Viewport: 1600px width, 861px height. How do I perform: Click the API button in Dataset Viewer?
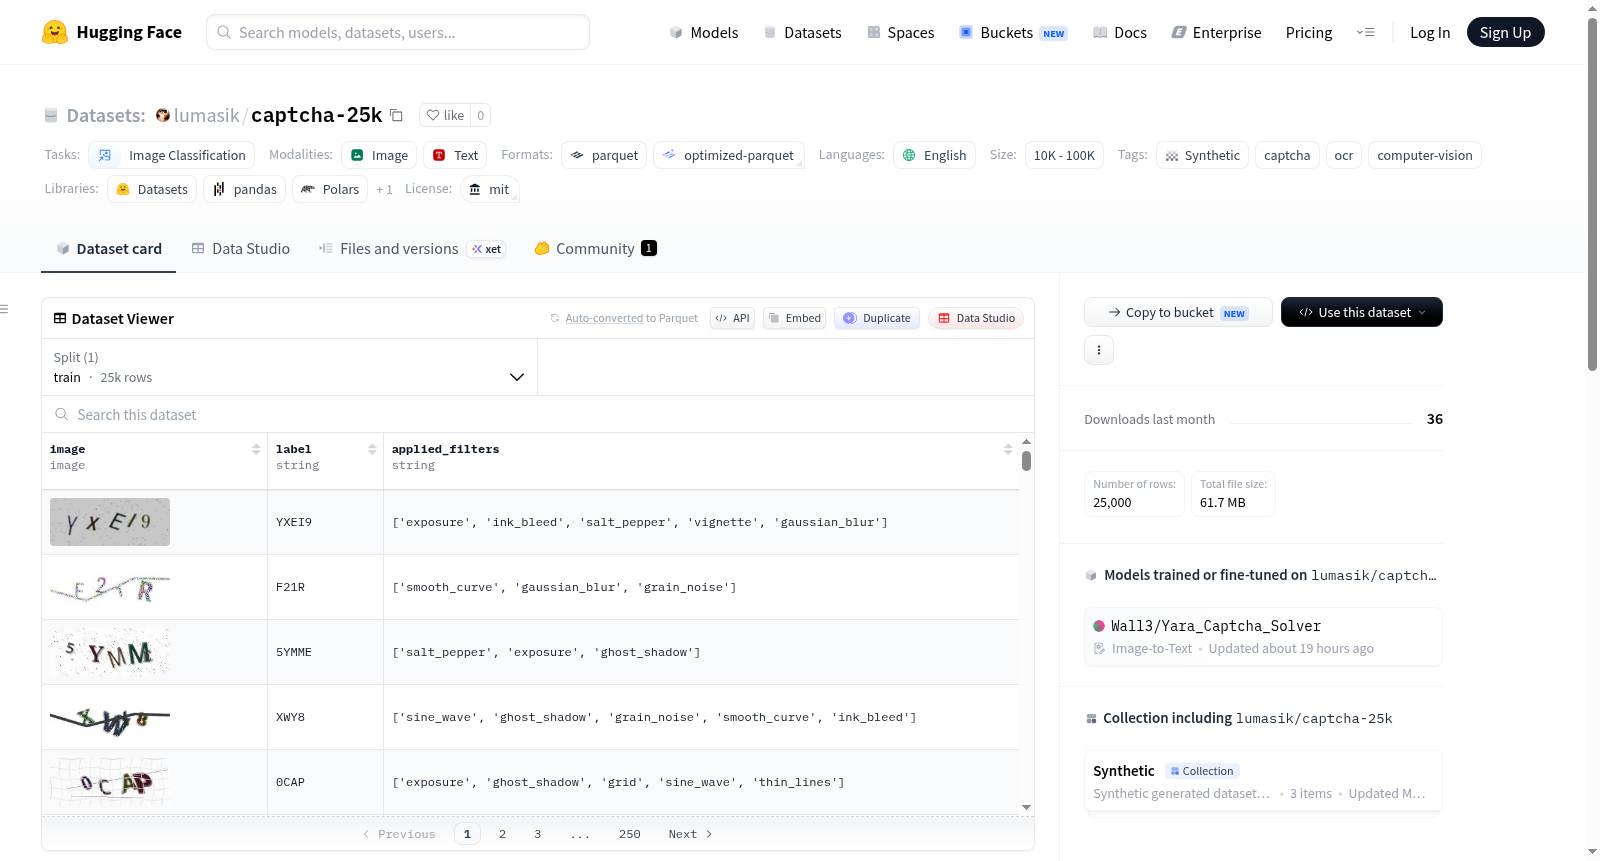pos(732,318)
